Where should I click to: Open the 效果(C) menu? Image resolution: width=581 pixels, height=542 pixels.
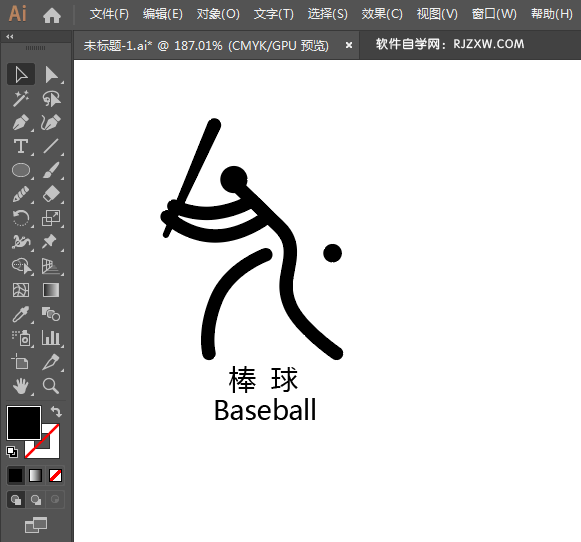(382, 14)
